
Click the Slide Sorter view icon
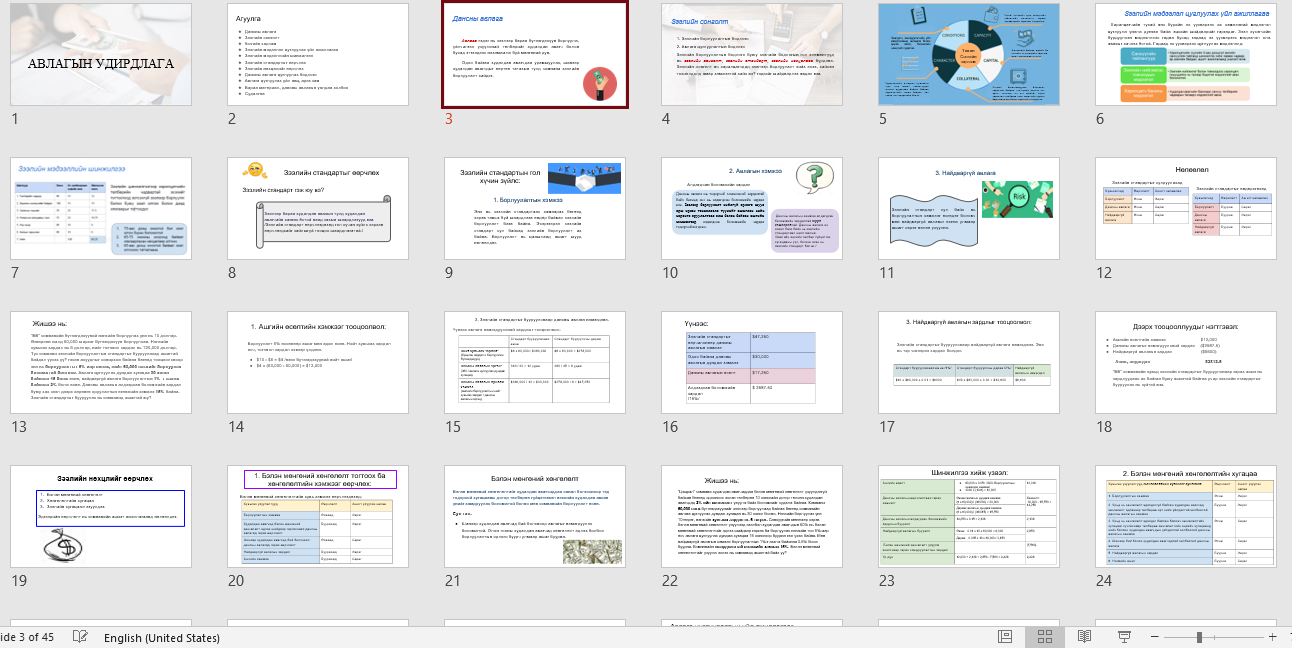click(x=1045, y=637)
